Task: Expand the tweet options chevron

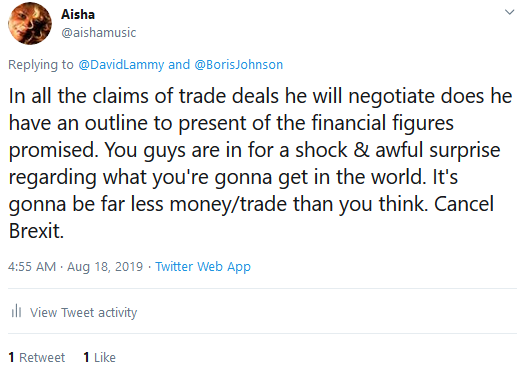Action: [509, 12]
